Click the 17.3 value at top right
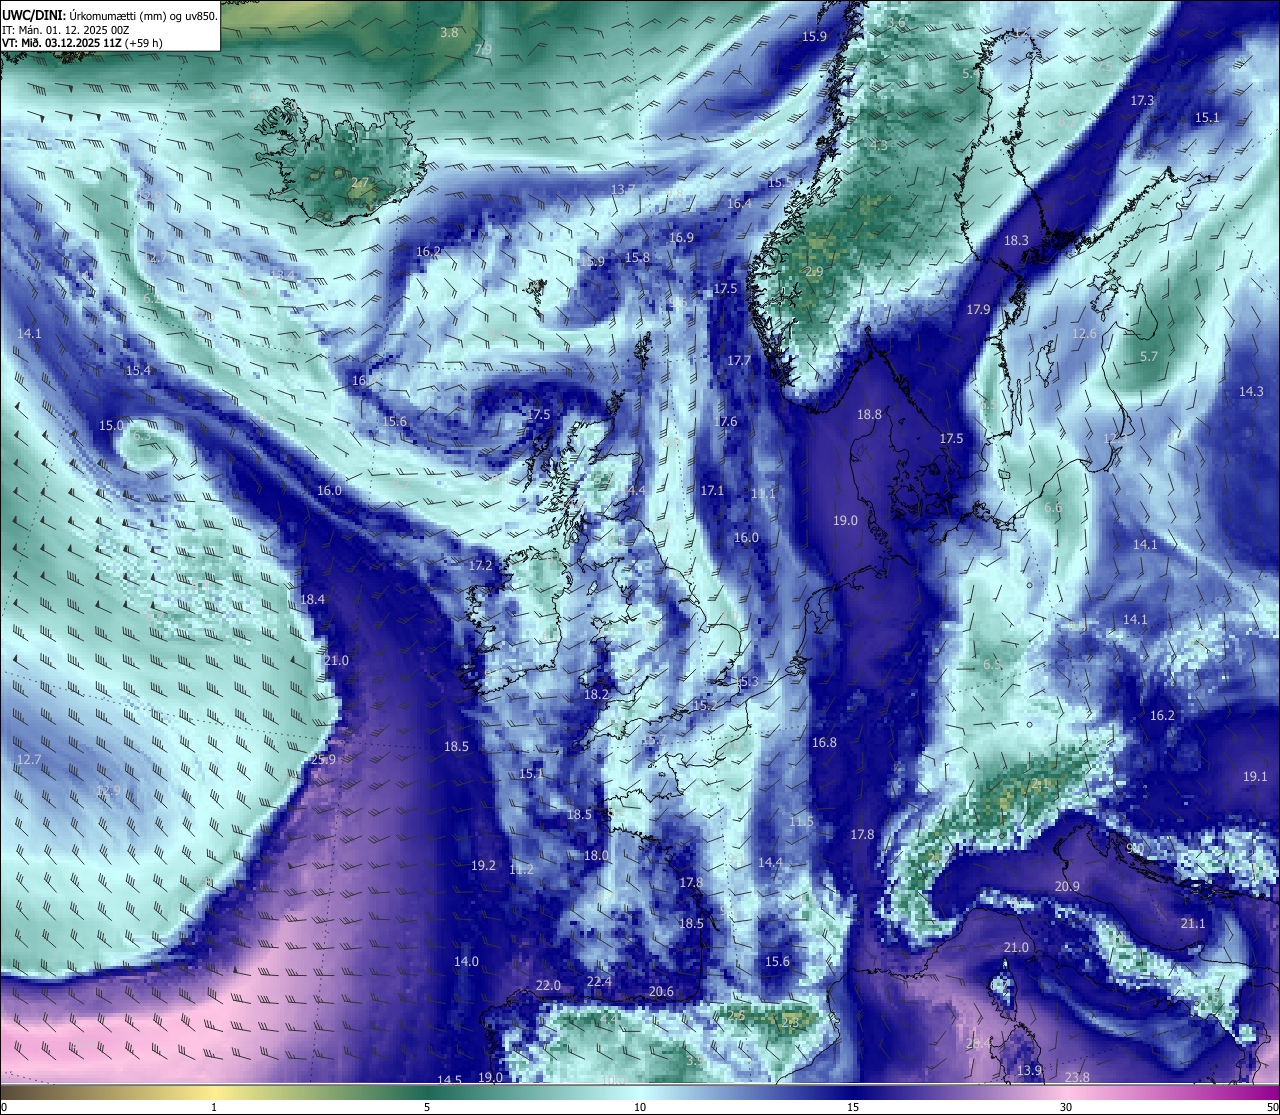The image size is (1280, 1115). click(1142, 101)
